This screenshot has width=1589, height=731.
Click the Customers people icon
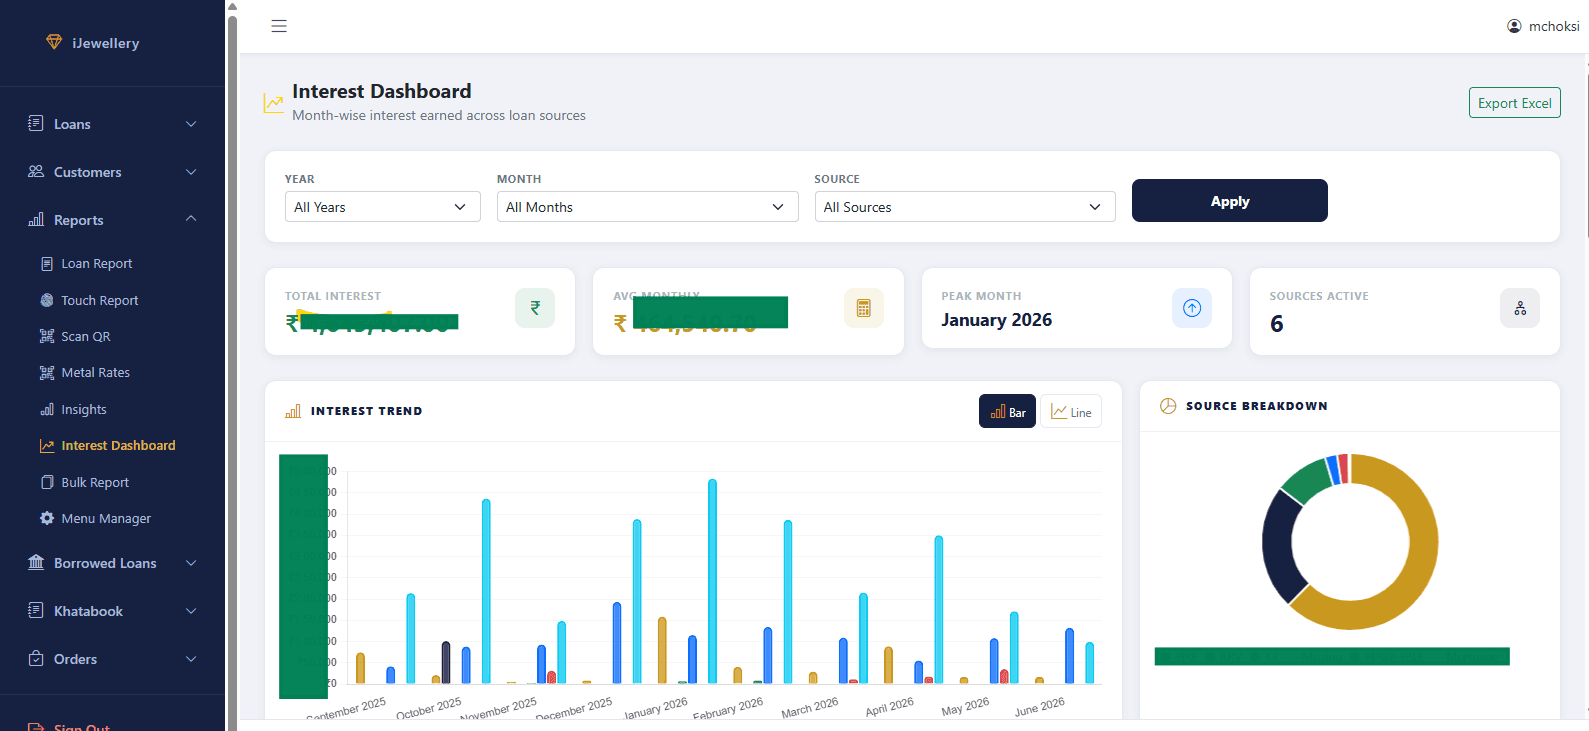click(x=36, y=171)
